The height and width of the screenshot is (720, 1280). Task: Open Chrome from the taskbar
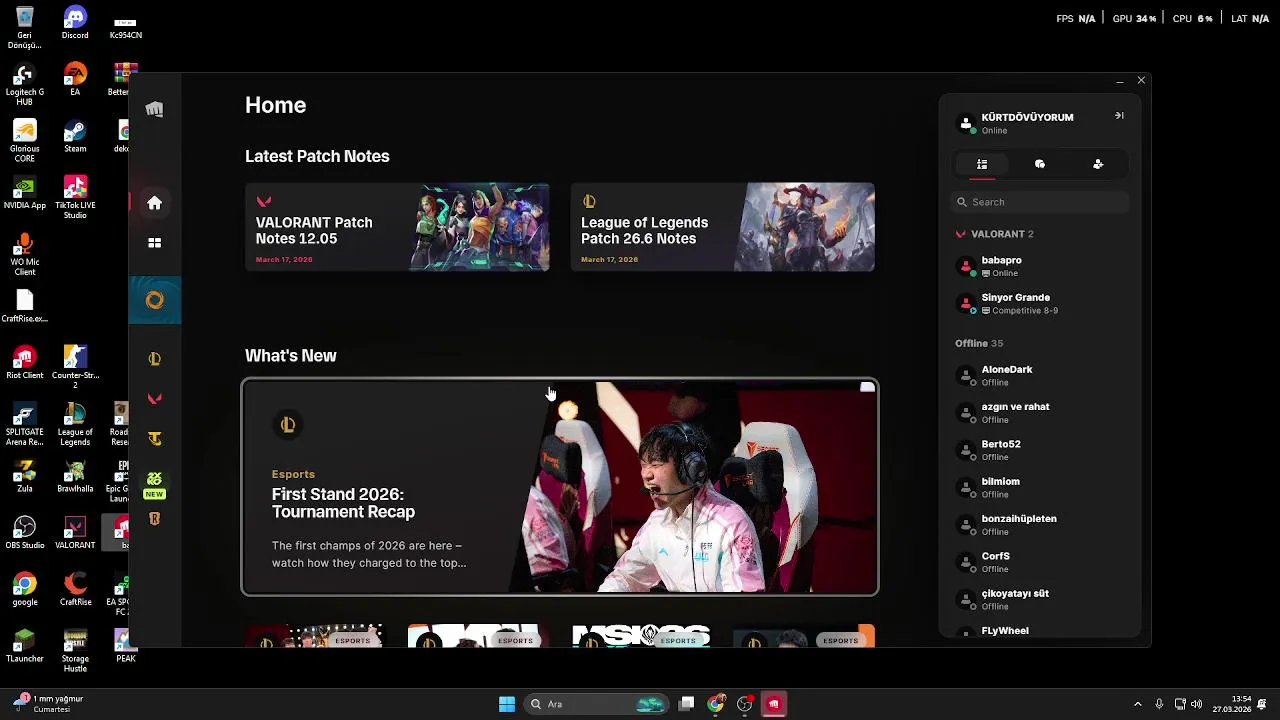pyautogui.click(x=716, y=704)
